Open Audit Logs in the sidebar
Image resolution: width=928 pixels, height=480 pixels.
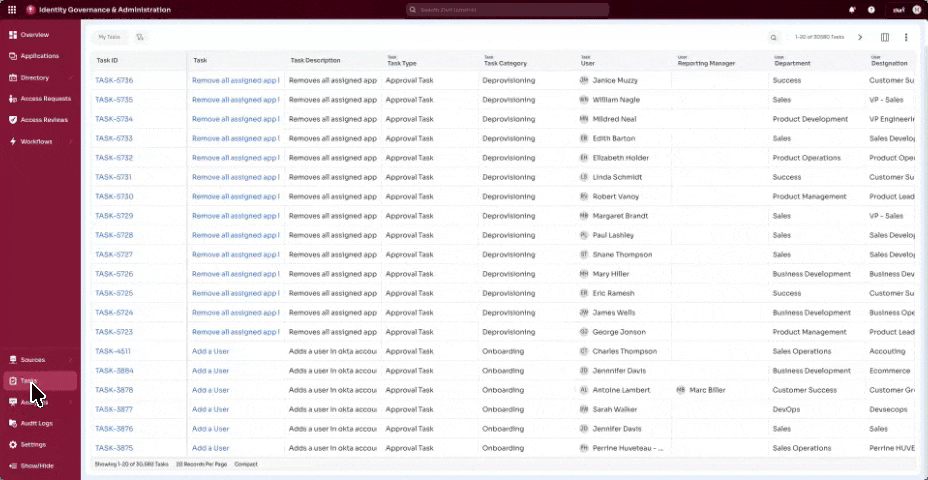click(37, 423)
